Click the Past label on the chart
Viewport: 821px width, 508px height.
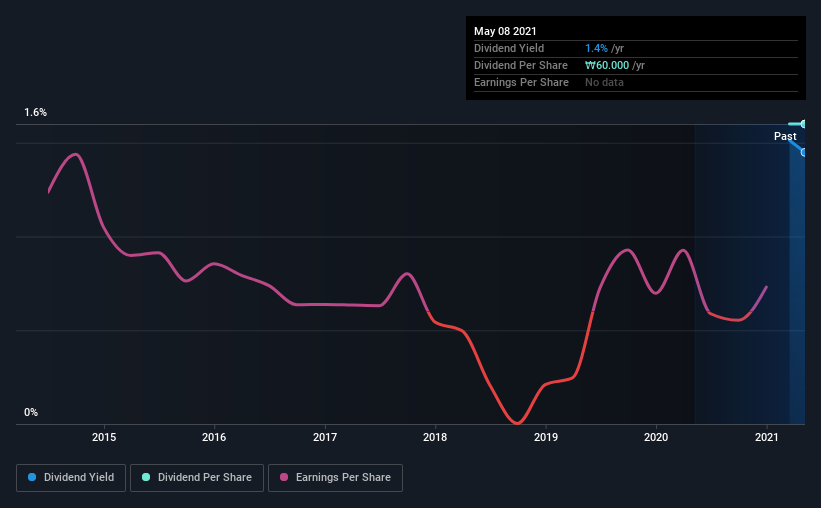point(785,136)
